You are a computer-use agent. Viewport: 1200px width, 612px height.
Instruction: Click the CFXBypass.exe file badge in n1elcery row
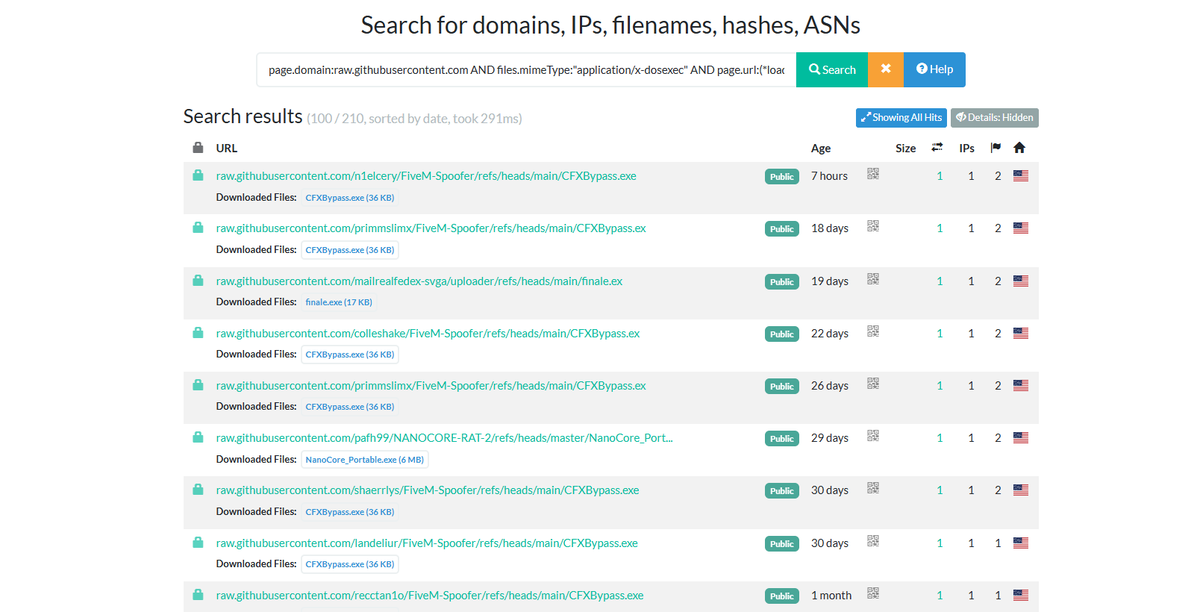[349, 198]
